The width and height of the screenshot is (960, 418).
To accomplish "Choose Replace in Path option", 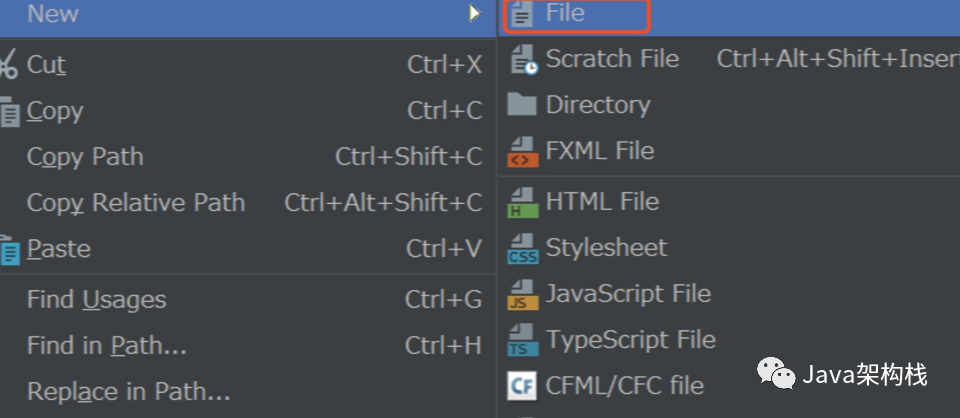I will (128, 392).
